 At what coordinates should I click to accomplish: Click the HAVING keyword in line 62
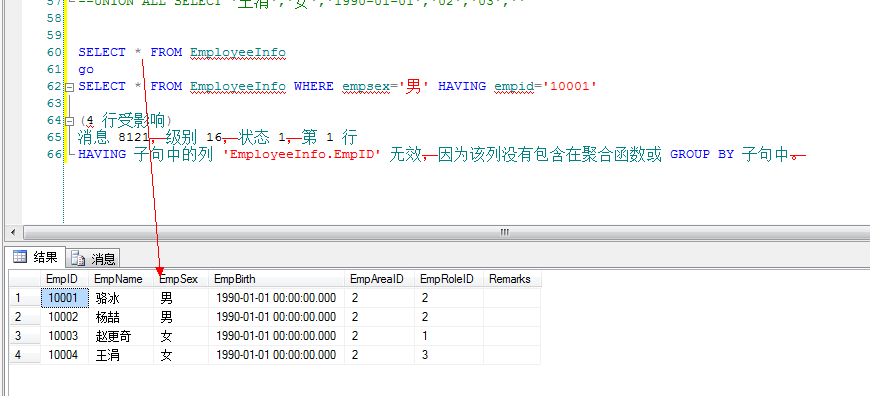462,87
